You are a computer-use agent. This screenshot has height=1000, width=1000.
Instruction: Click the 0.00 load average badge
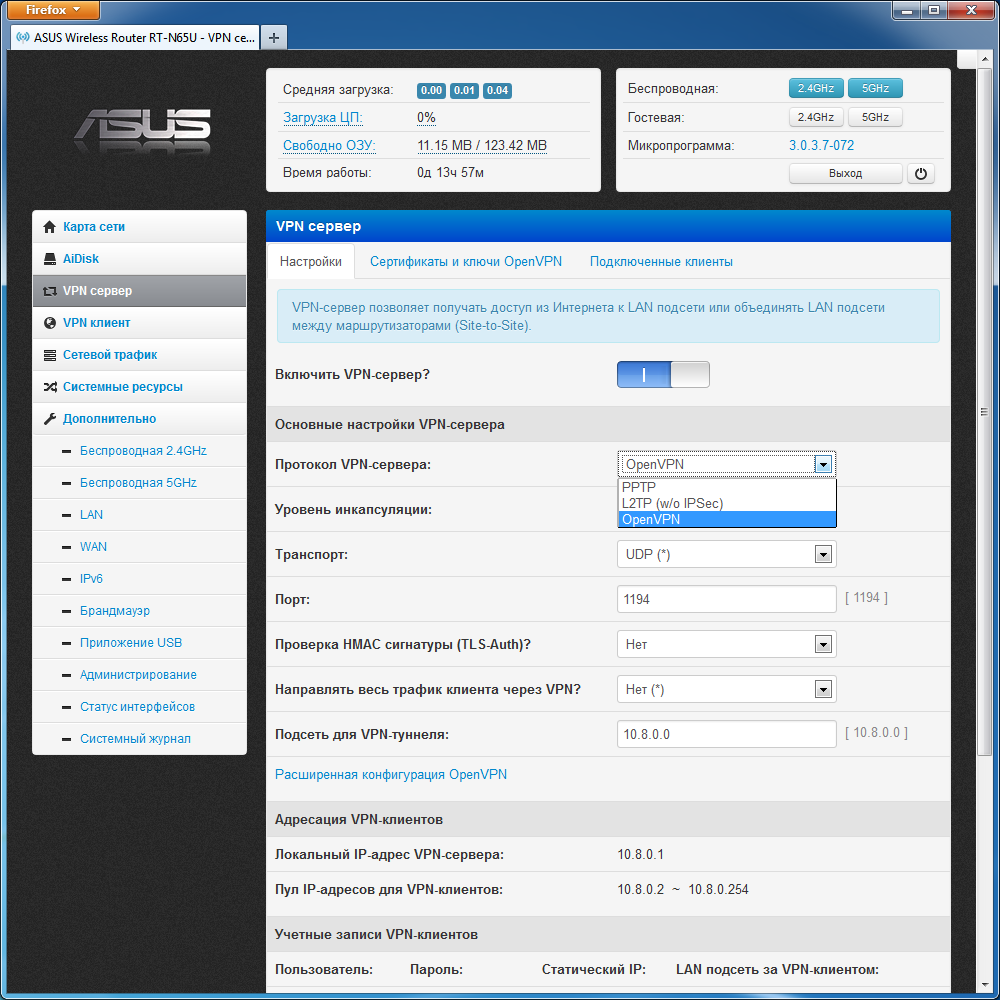pos(432,91)
